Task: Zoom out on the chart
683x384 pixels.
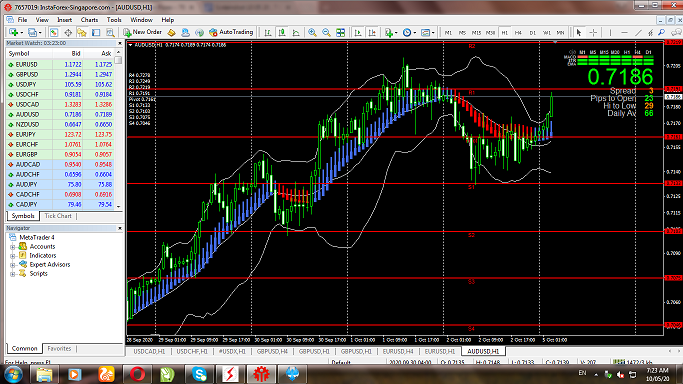Action: click(326, 32)
